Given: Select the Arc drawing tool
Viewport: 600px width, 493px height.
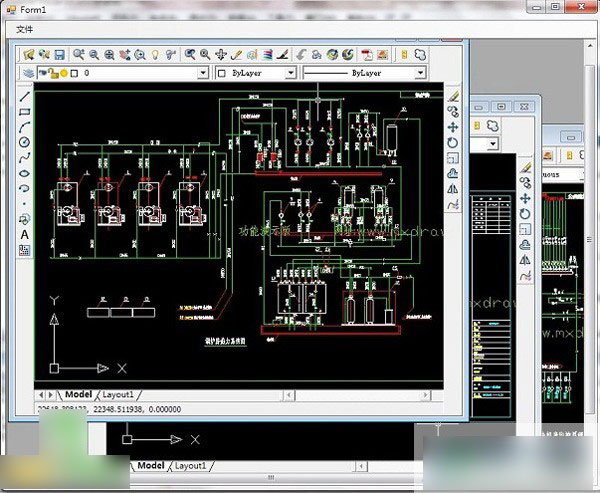Looking at the screenshot, I should (24, 127).
